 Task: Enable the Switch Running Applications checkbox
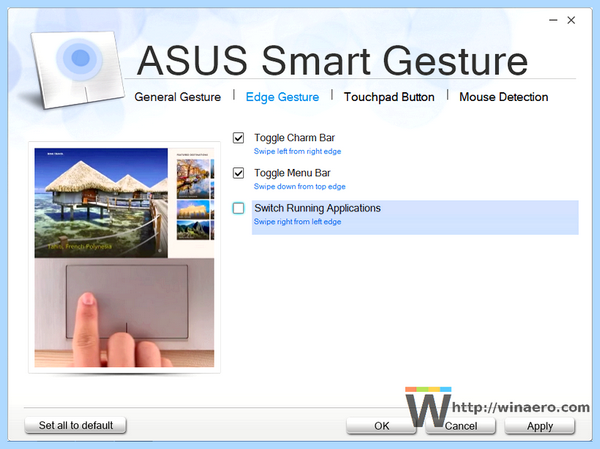pos(238,208)
